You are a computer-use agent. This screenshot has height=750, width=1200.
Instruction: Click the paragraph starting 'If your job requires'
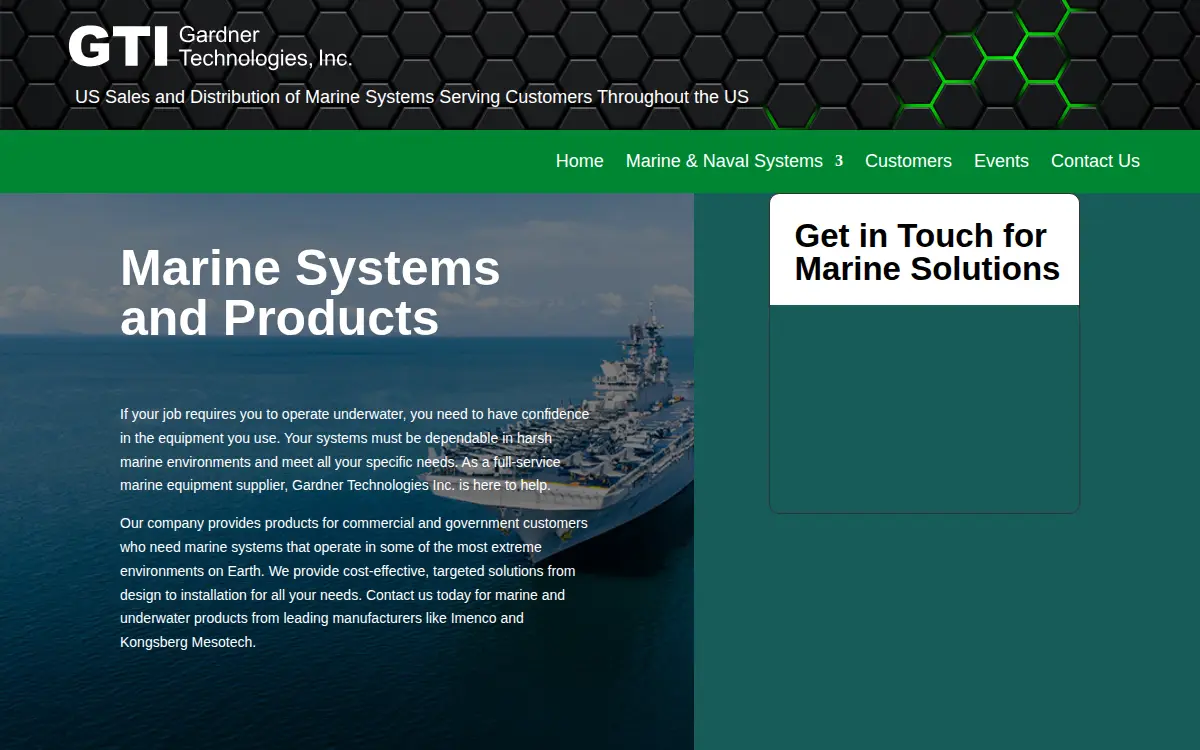[355, 449]
